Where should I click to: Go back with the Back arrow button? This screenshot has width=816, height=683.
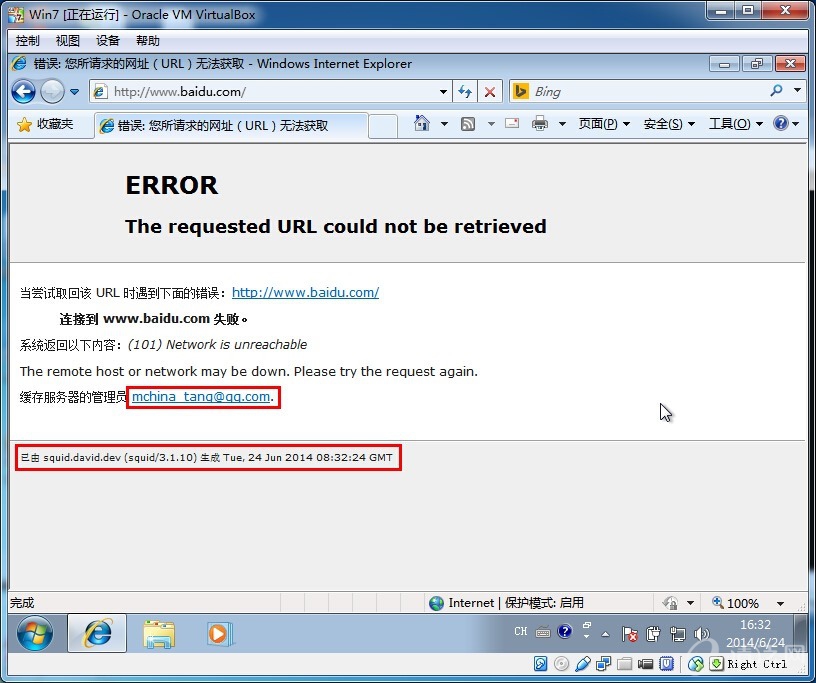tap(23, 92)
